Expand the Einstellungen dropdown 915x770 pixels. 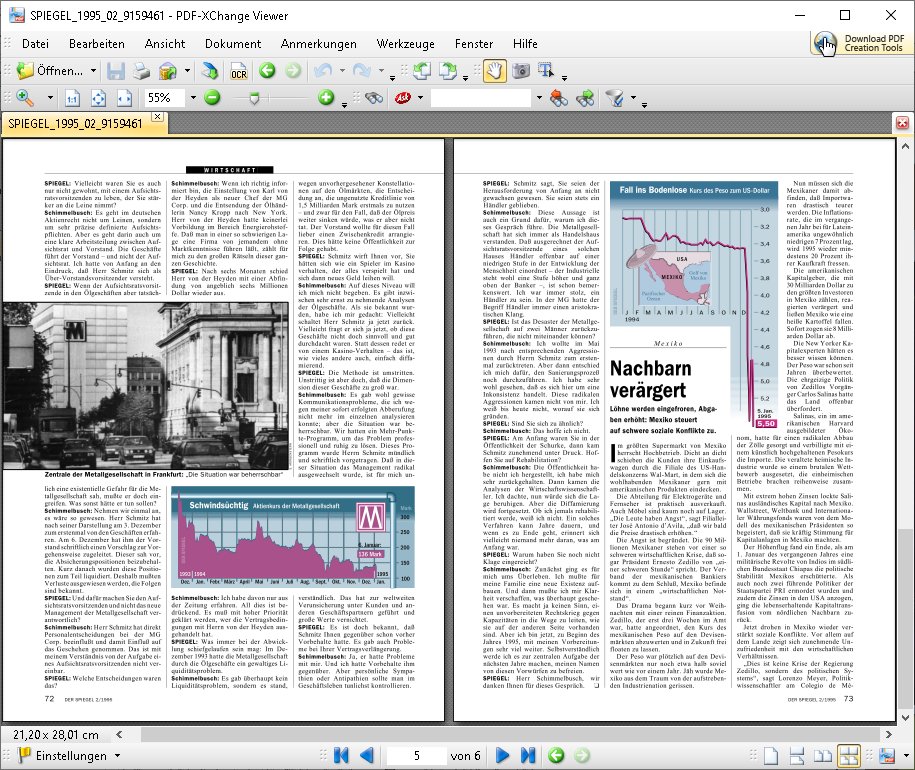coord(116,756)
